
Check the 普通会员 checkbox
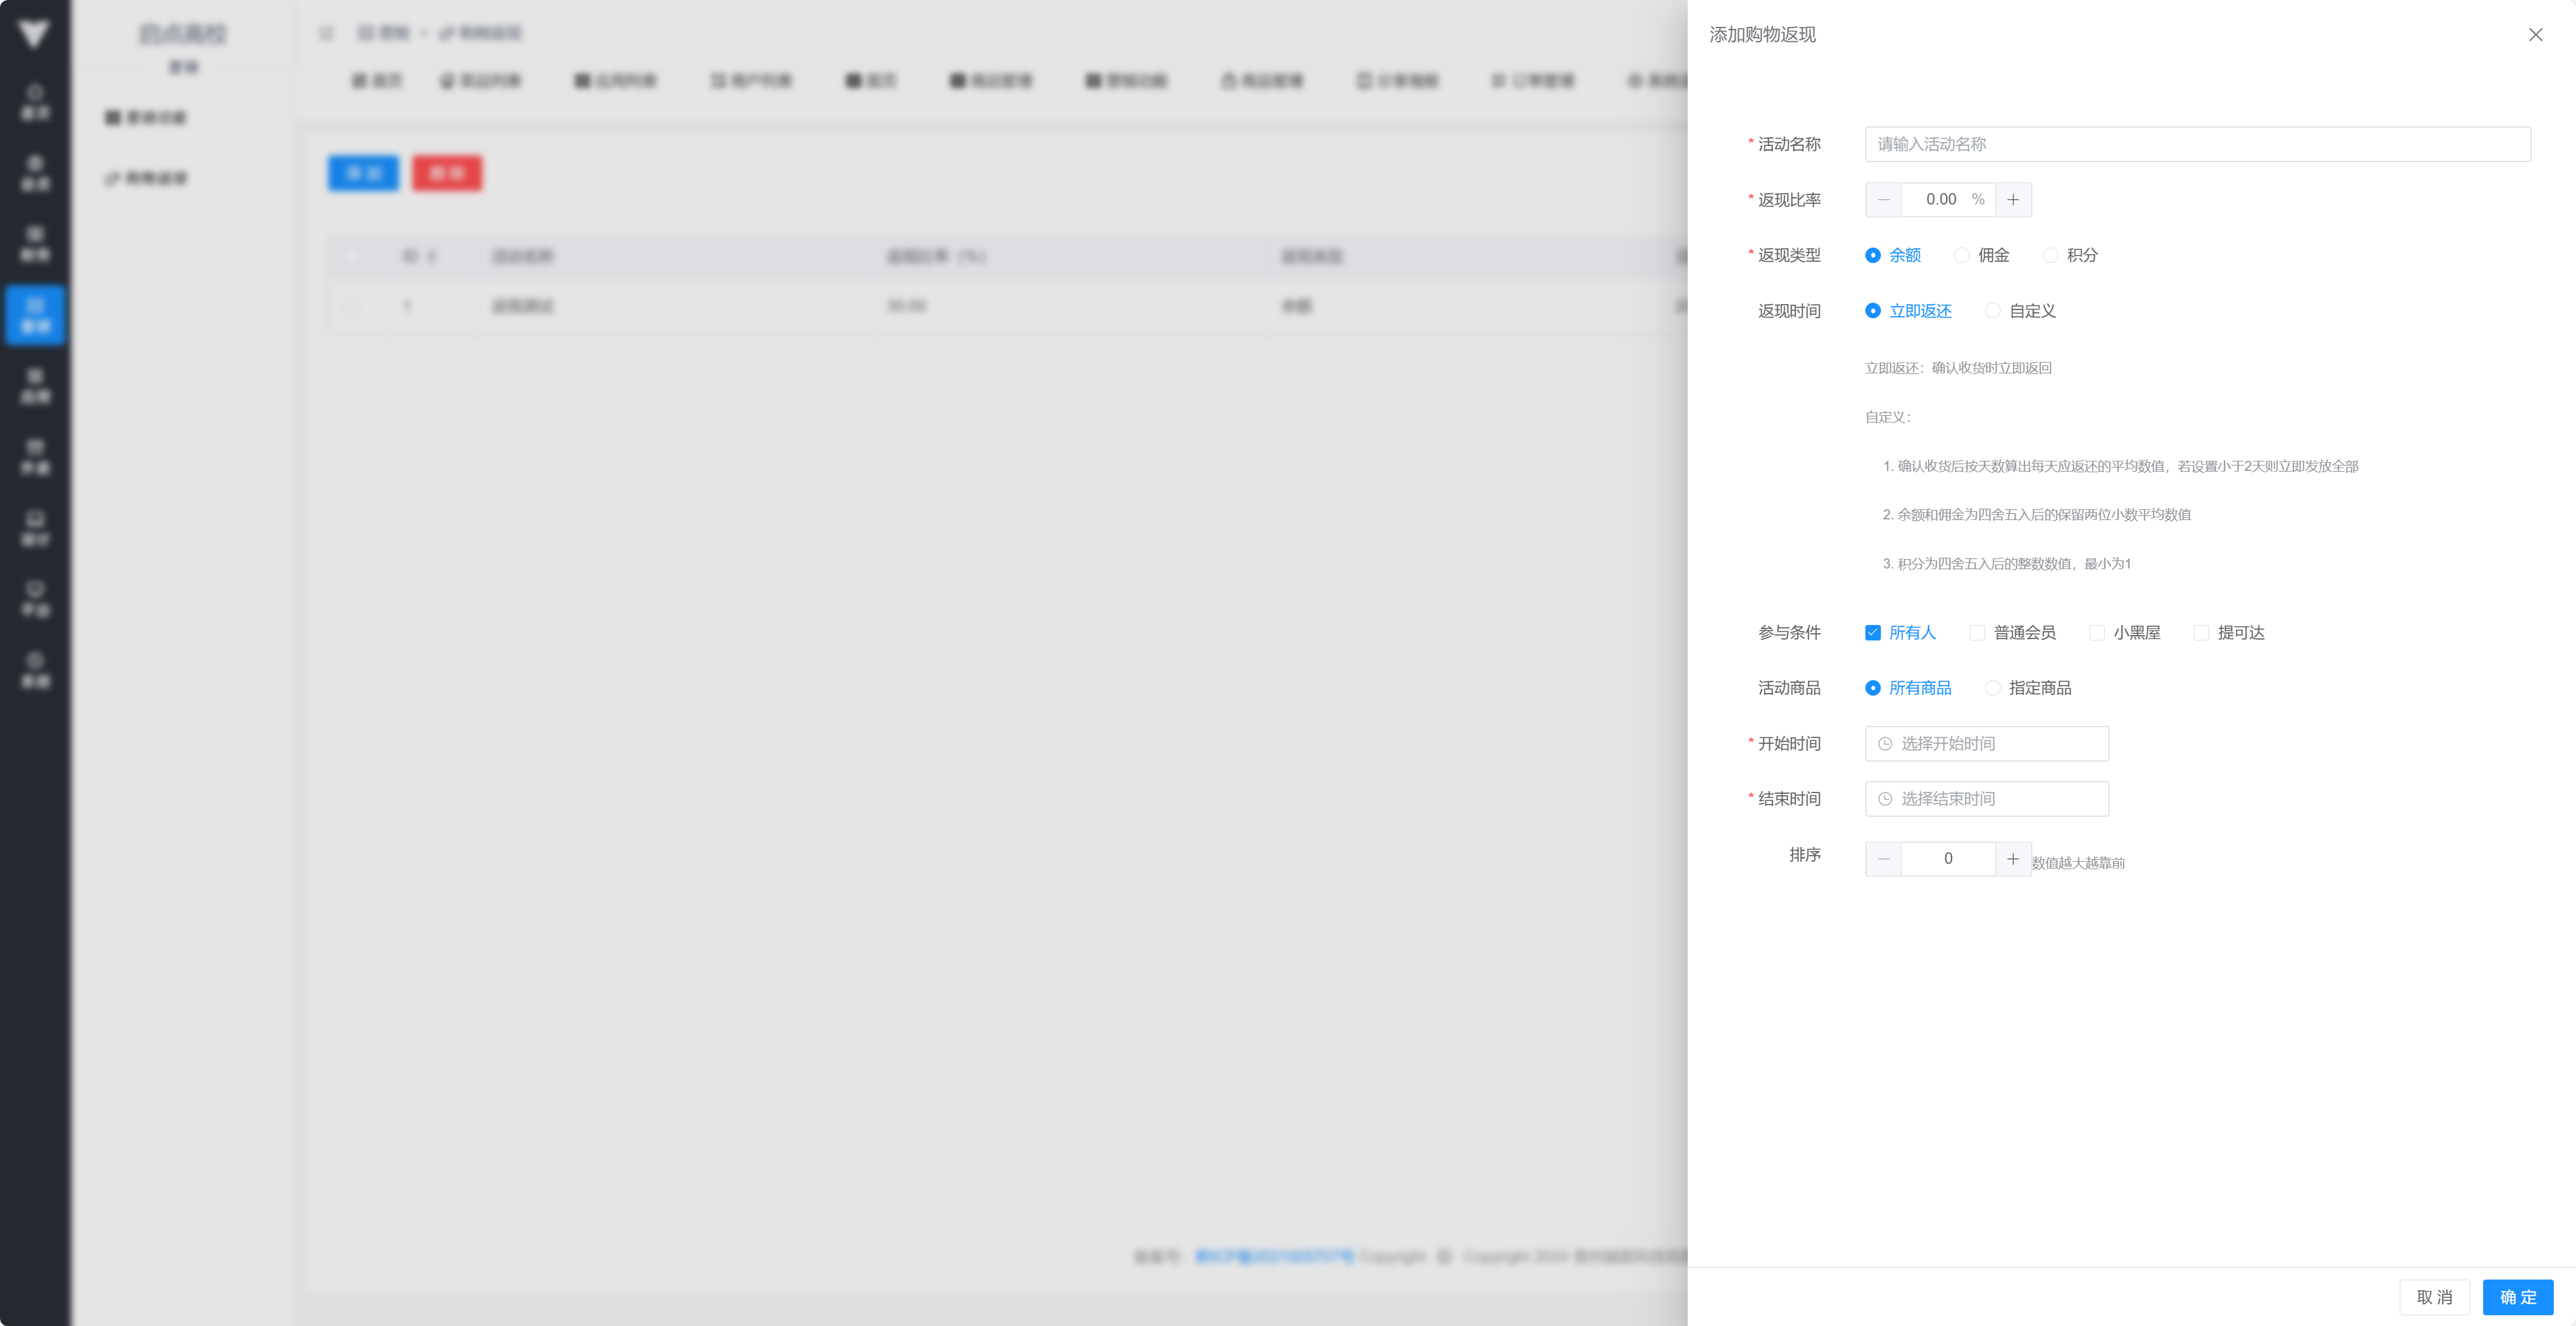coord(1977,633)
